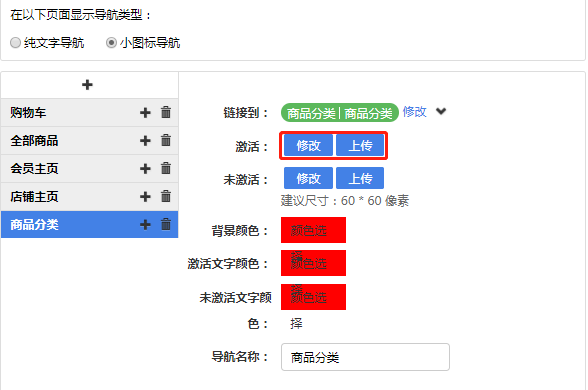Image resolution: width=588 pixels, height=390 pixels.
Task: Select the 纯文字导航 radio option
Action: tap(15, 43)
